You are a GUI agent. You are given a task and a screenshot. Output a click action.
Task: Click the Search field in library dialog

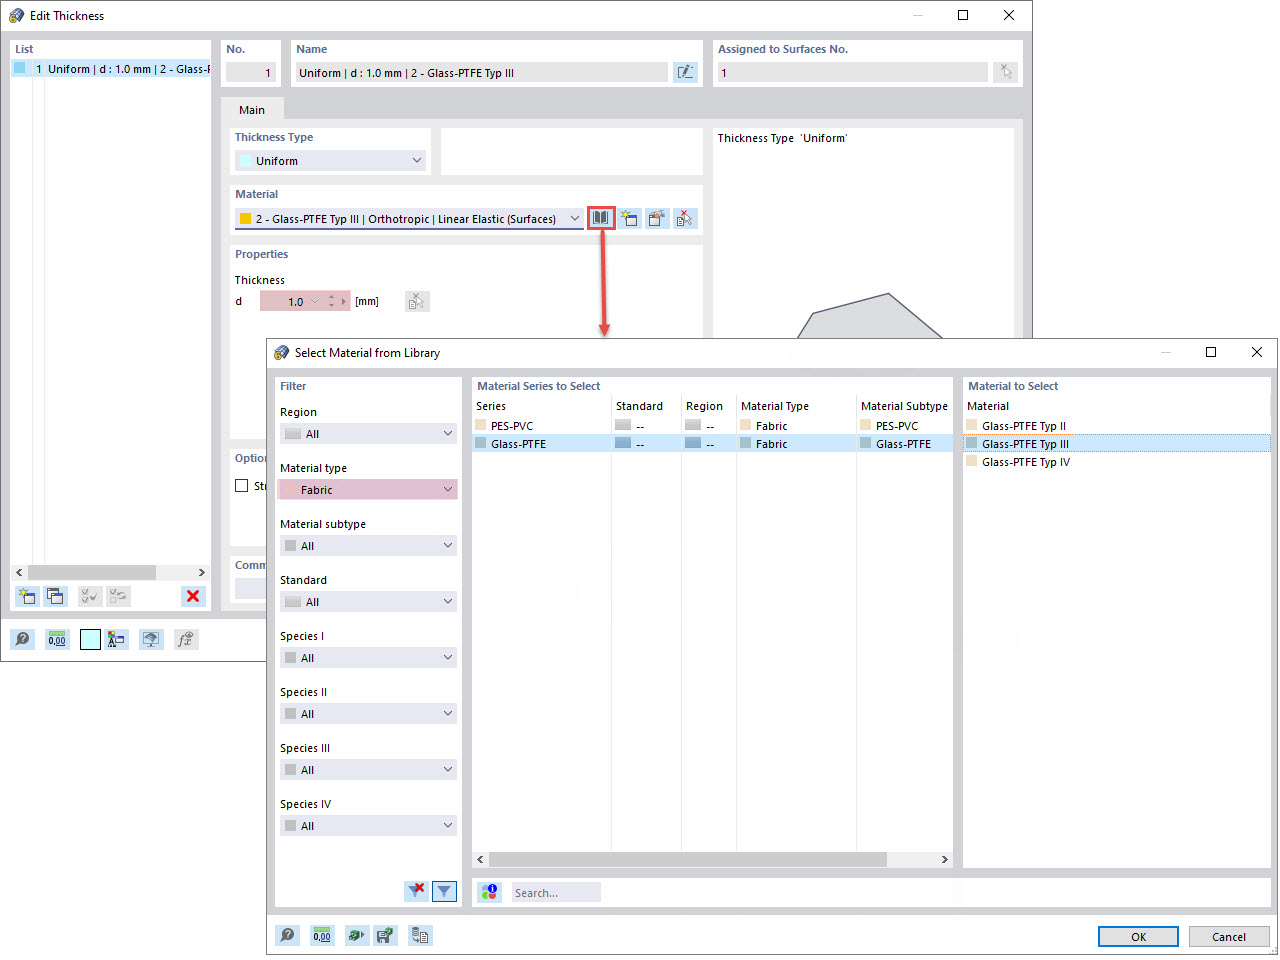pyautogui.click(x=556, y=892)
